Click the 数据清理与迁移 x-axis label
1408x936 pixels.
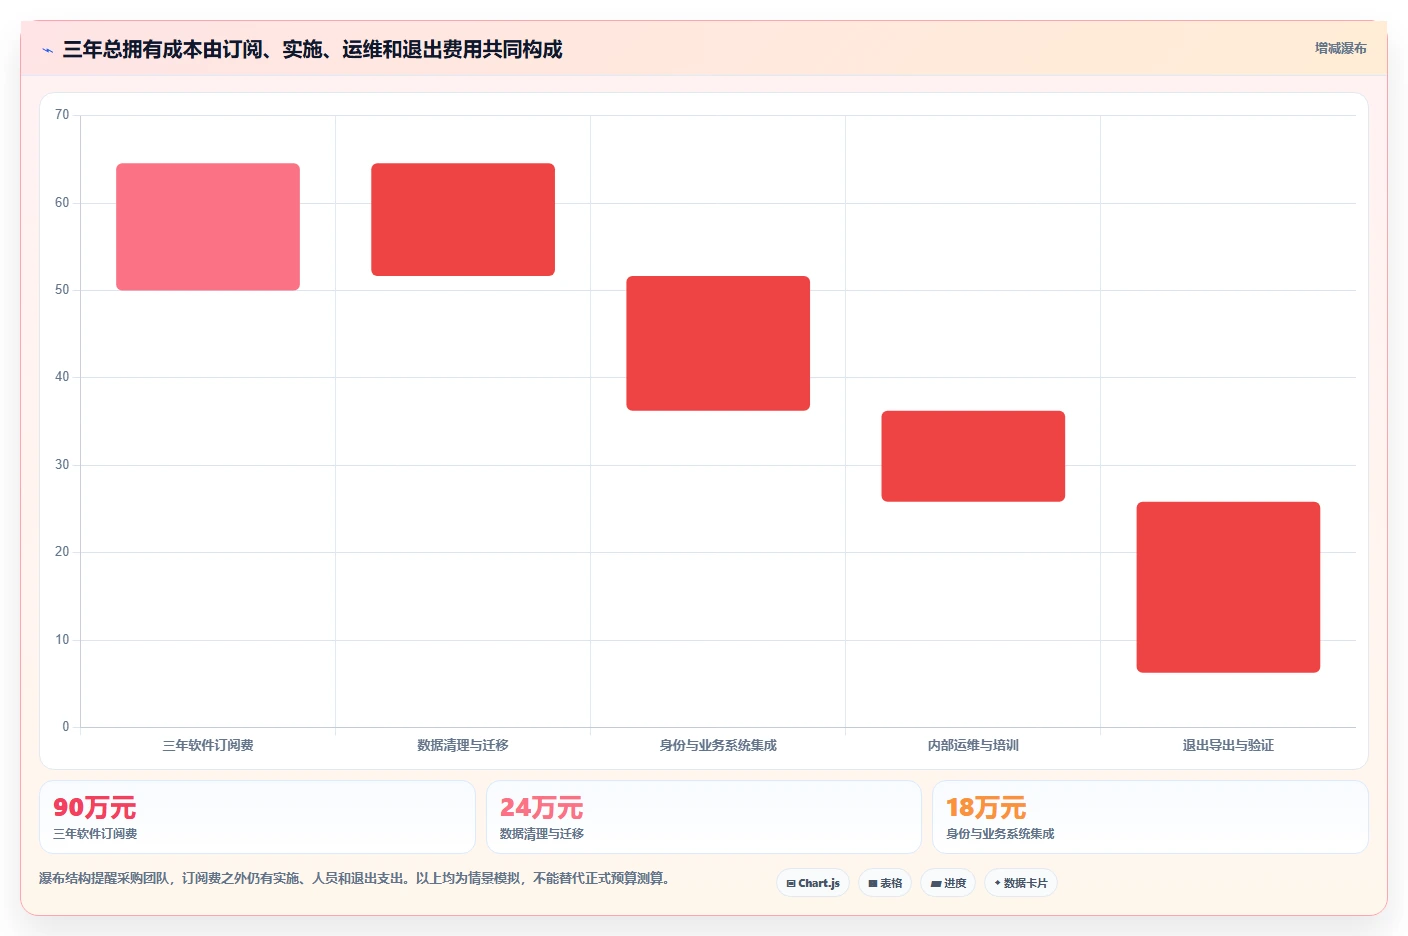463,745
